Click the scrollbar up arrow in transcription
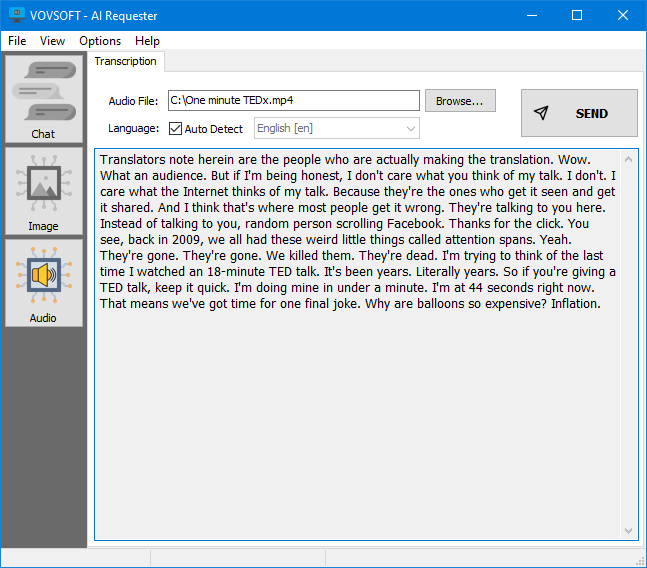The width and height of the screenshot is (647, 568). point(629,158)
